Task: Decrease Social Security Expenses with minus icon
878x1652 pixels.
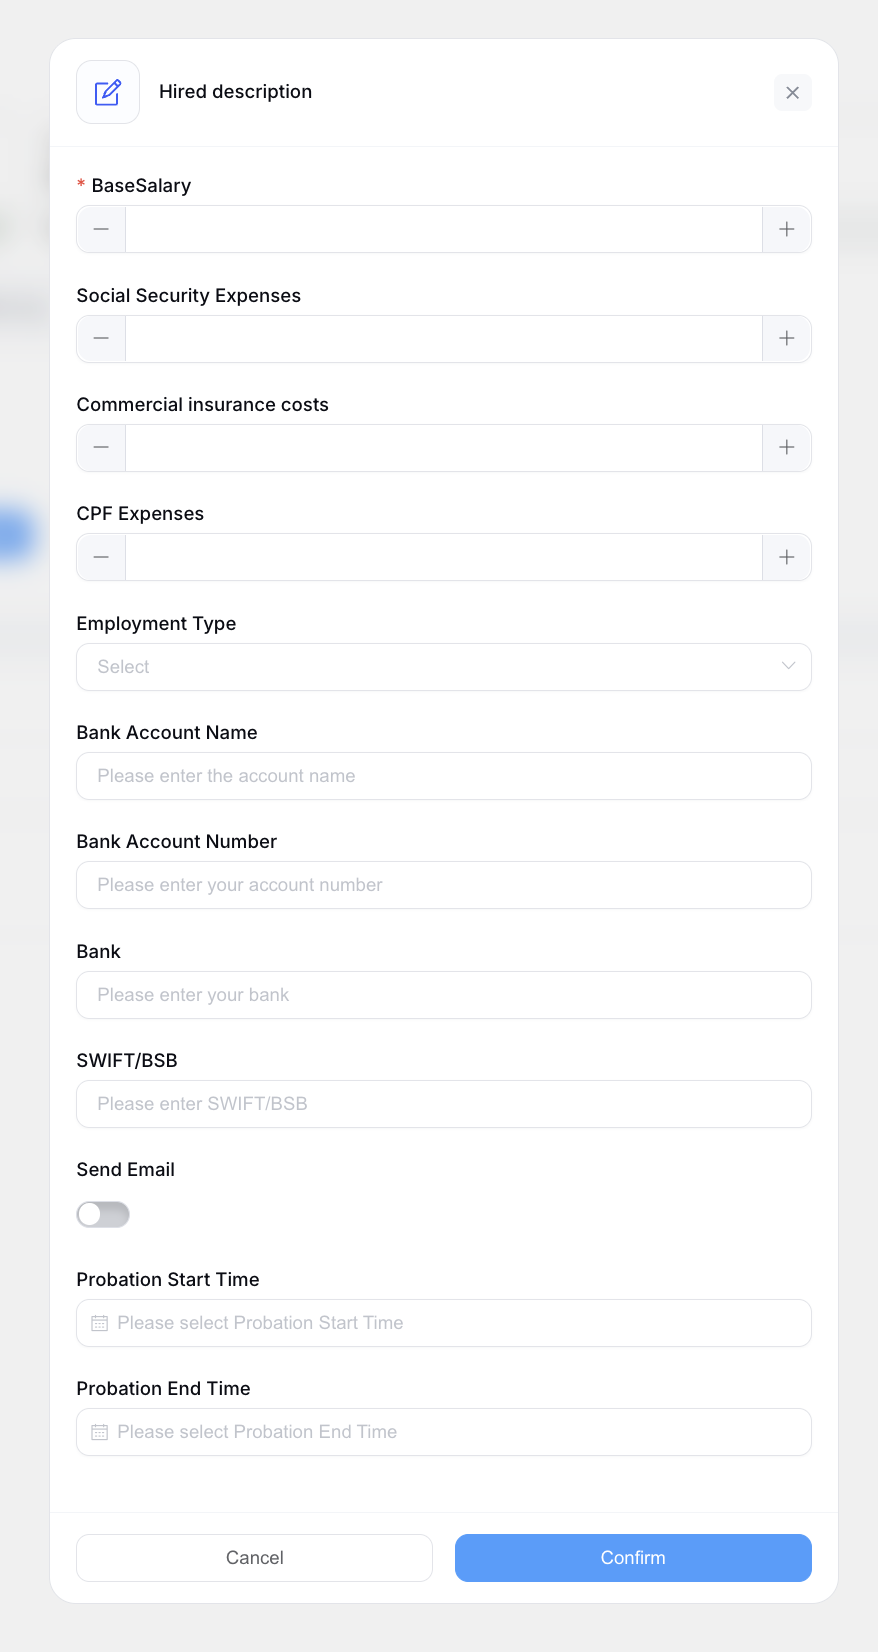Action: point(101,339)
